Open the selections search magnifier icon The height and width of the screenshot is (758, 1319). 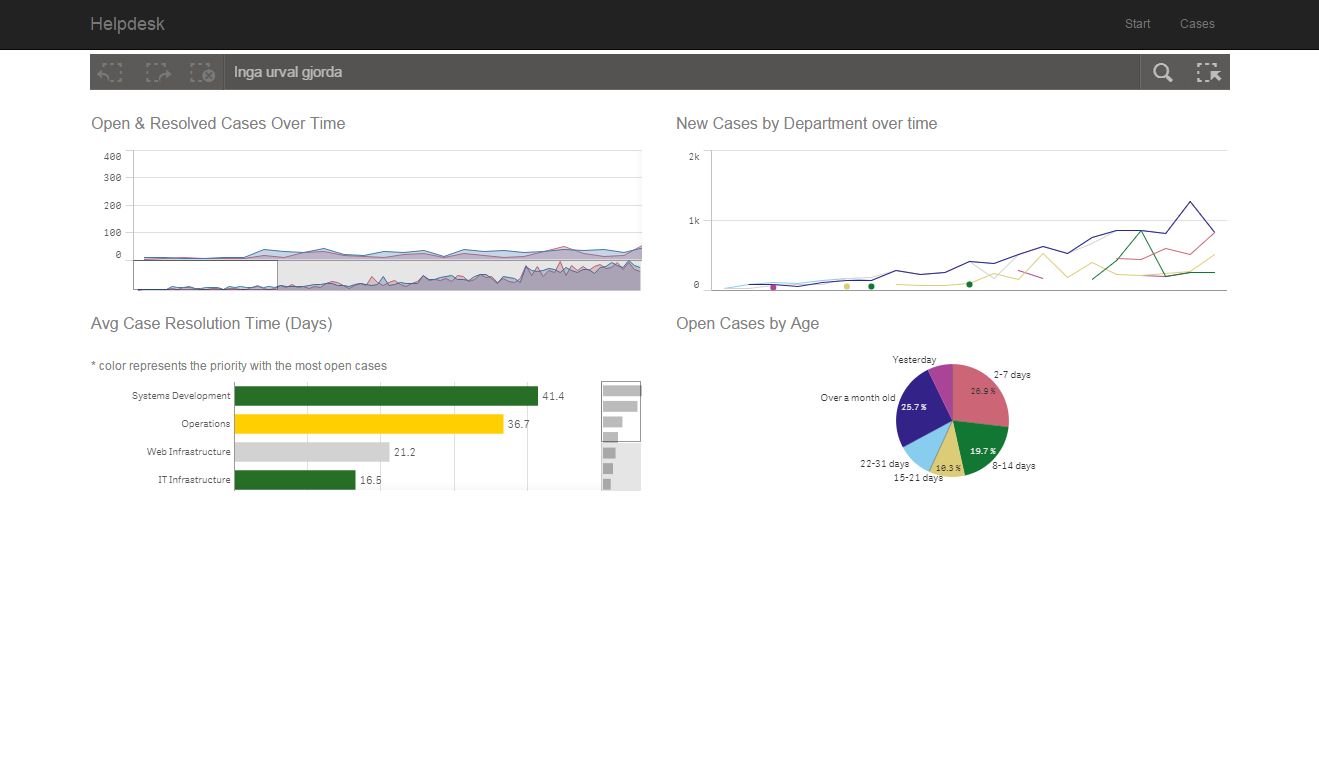point(1162,72)
